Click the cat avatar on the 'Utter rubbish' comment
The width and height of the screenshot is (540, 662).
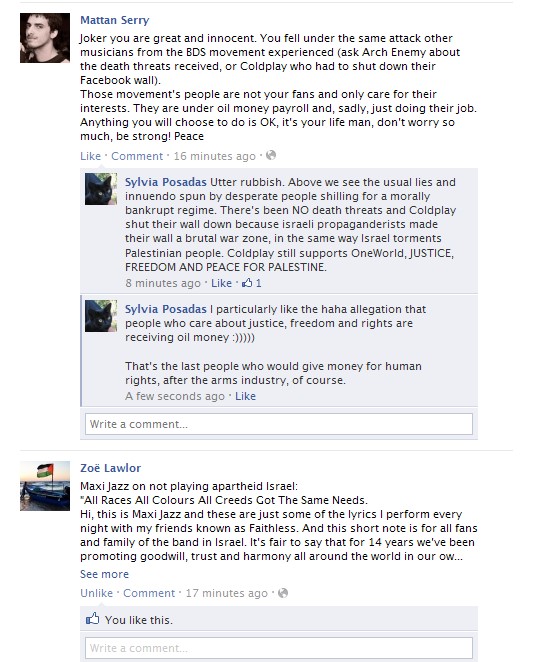pyautogui.click(x=101, y=189)
